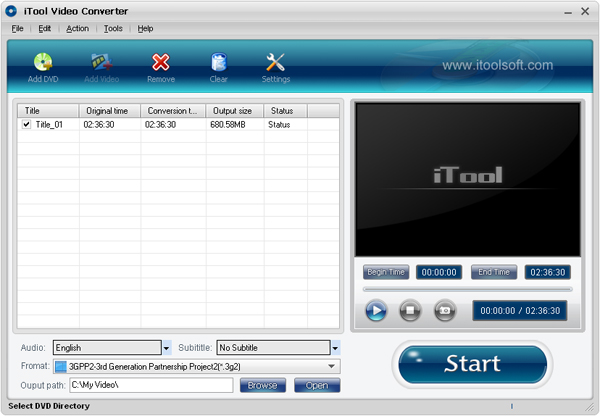Click the Start conversion button
Viewport: 600px width, 416px height.
pos(473,364)
